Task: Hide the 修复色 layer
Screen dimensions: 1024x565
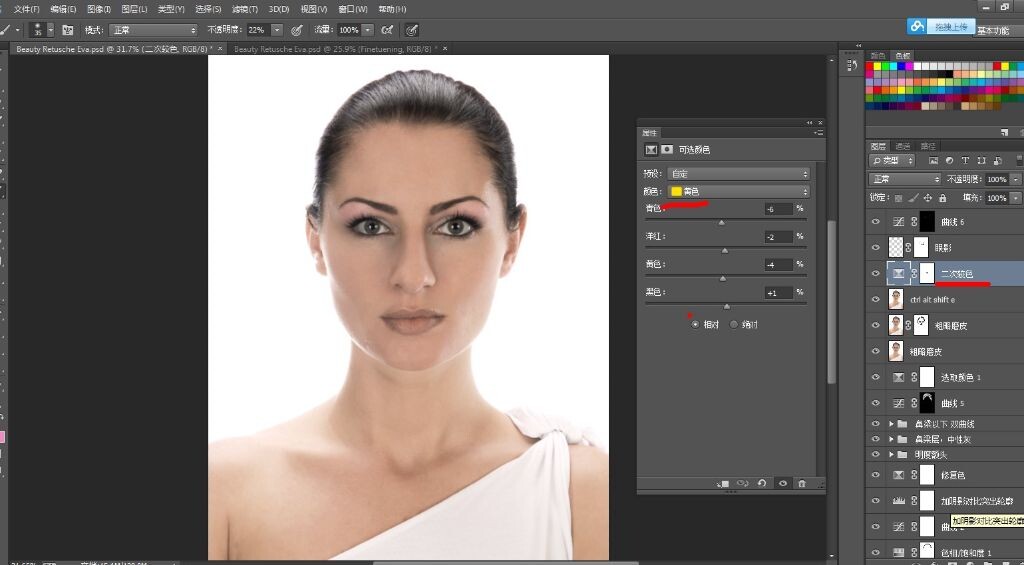Action: tap(876, 475)
